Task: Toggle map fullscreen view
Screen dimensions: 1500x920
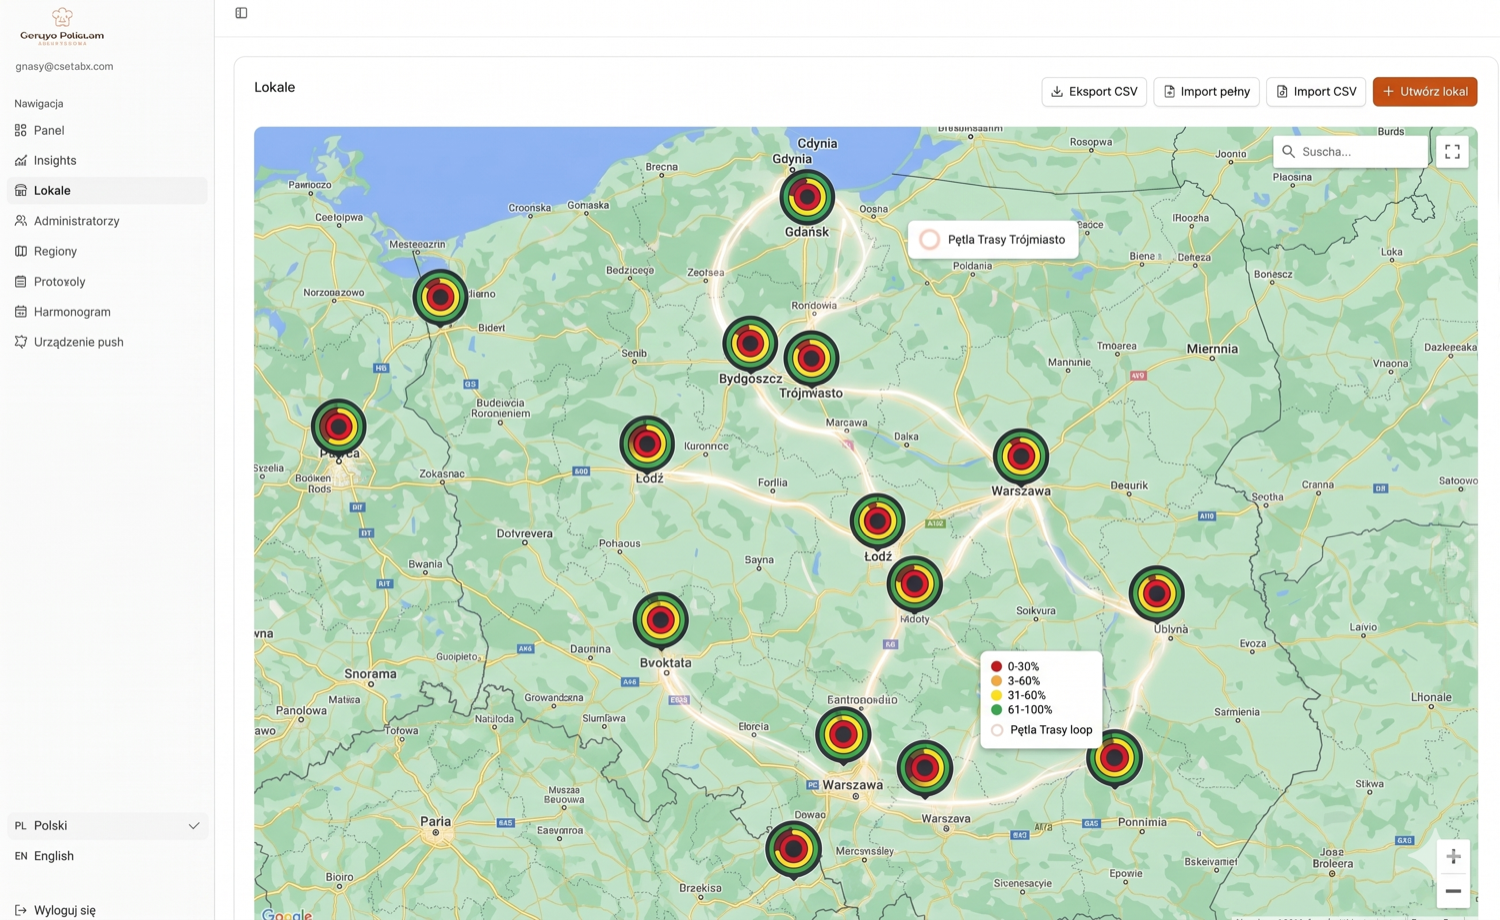Action: coord(1452,152)
